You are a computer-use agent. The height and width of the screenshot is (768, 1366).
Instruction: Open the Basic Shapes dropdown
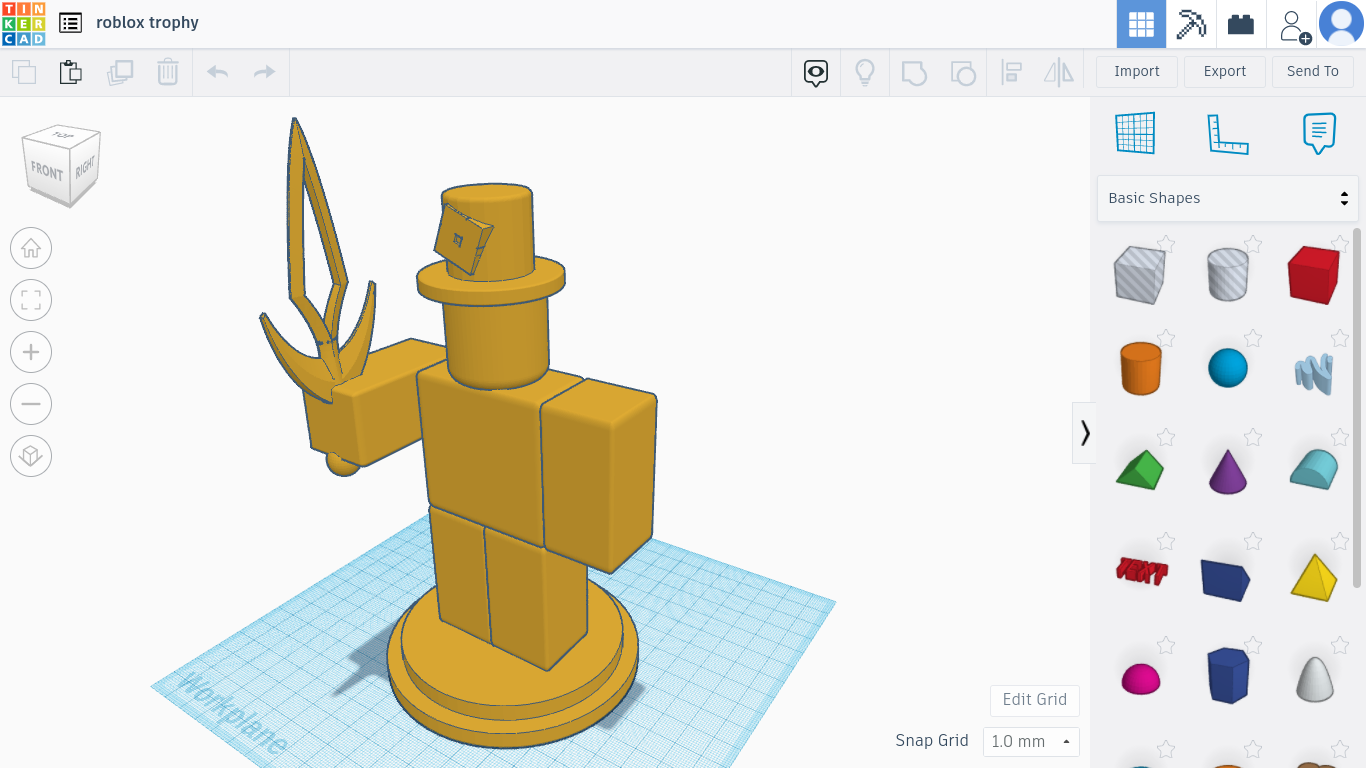click(x=1228, y=198)
